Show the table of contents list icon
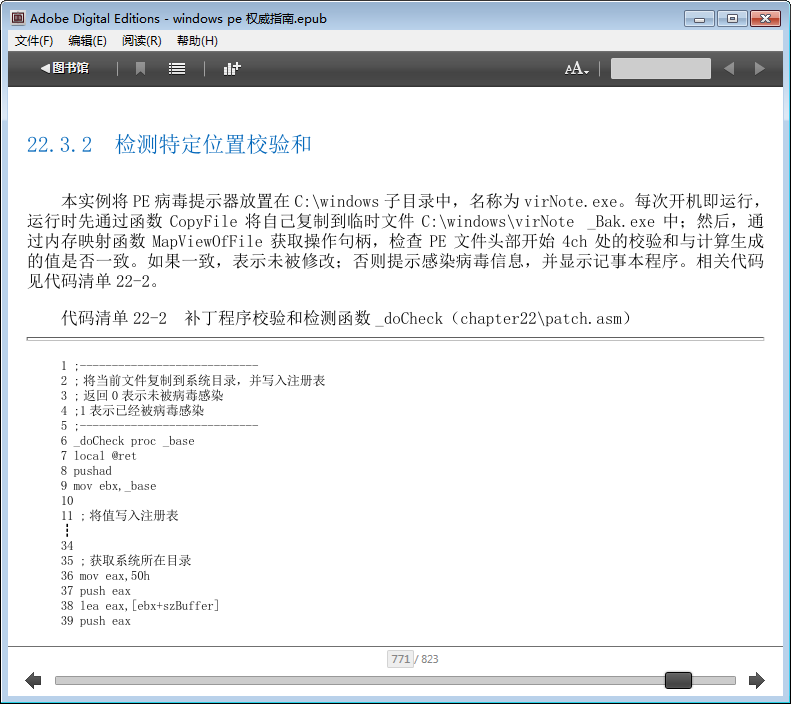This screenshot has width=791, height=704. tap(177, 69)
